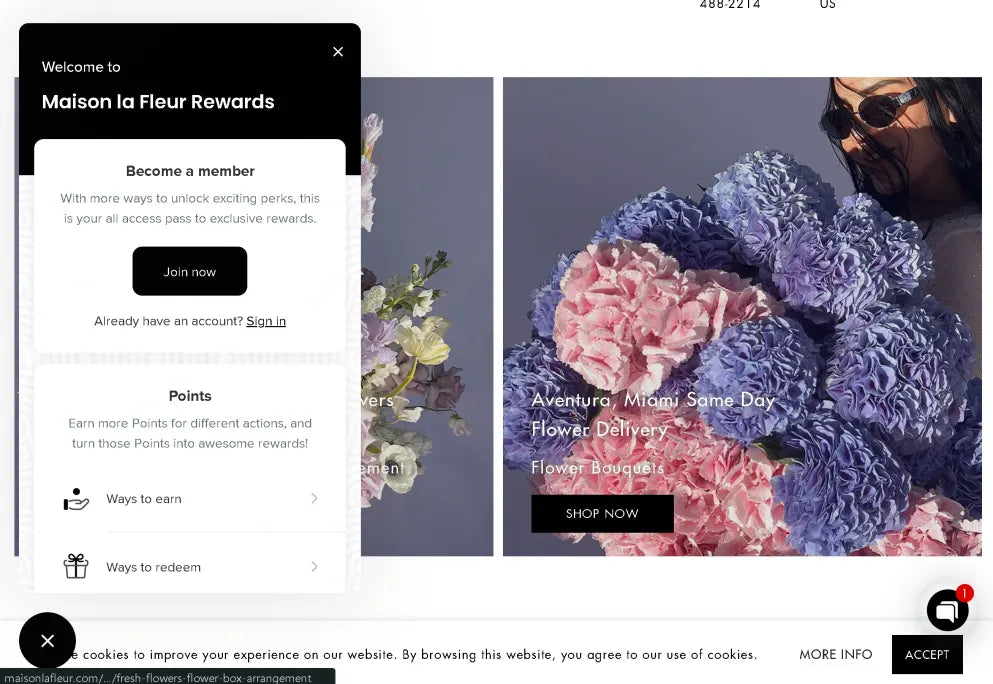
Task: Open the Sign in link
Action: (x=266, y=321)
